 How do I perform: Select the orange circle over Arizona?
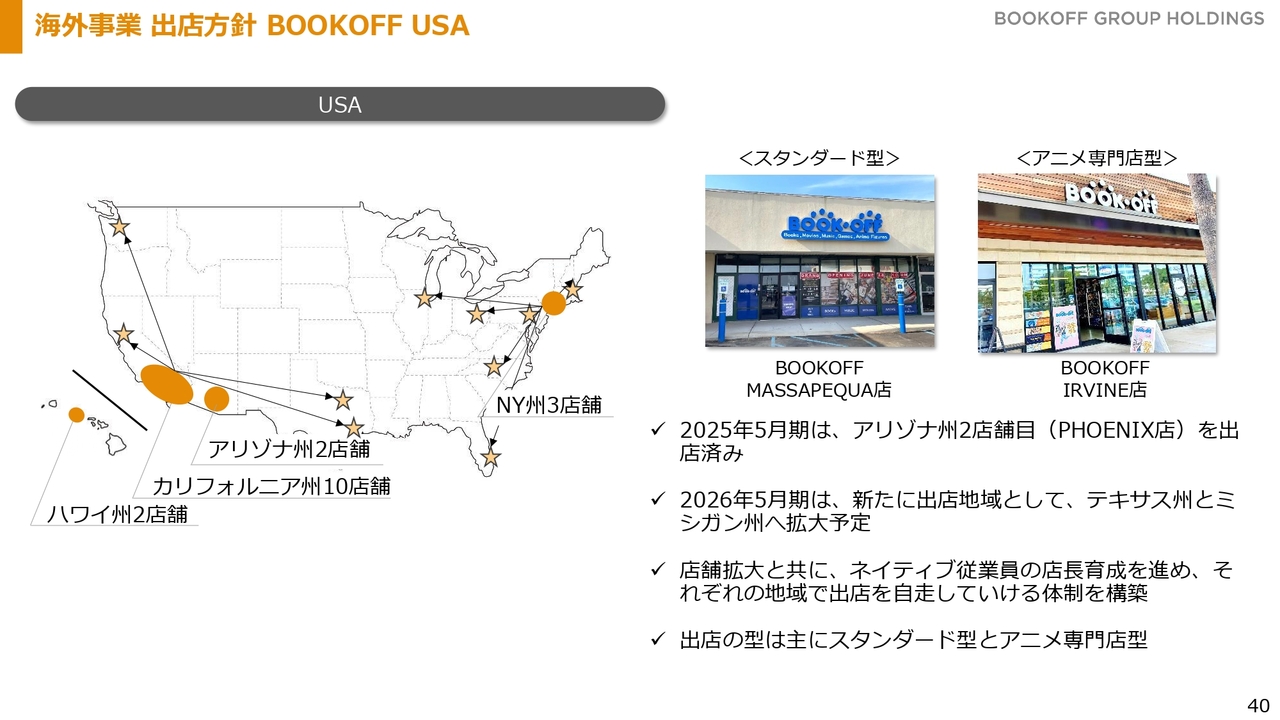tap(217, 398)
